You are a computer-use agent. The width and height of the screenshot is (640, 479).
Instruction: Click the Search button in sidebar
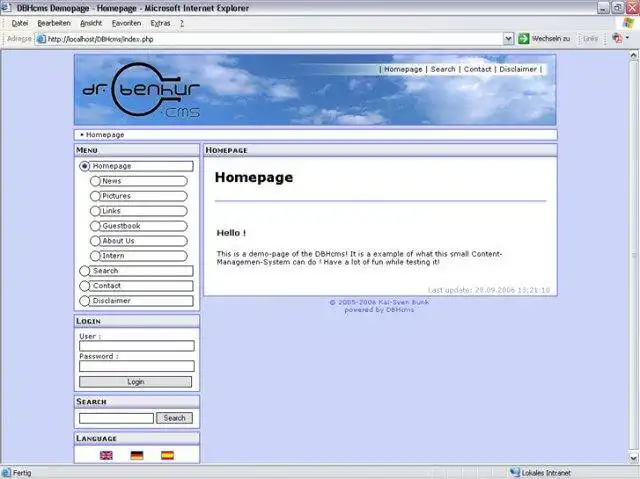pos(174,418)
